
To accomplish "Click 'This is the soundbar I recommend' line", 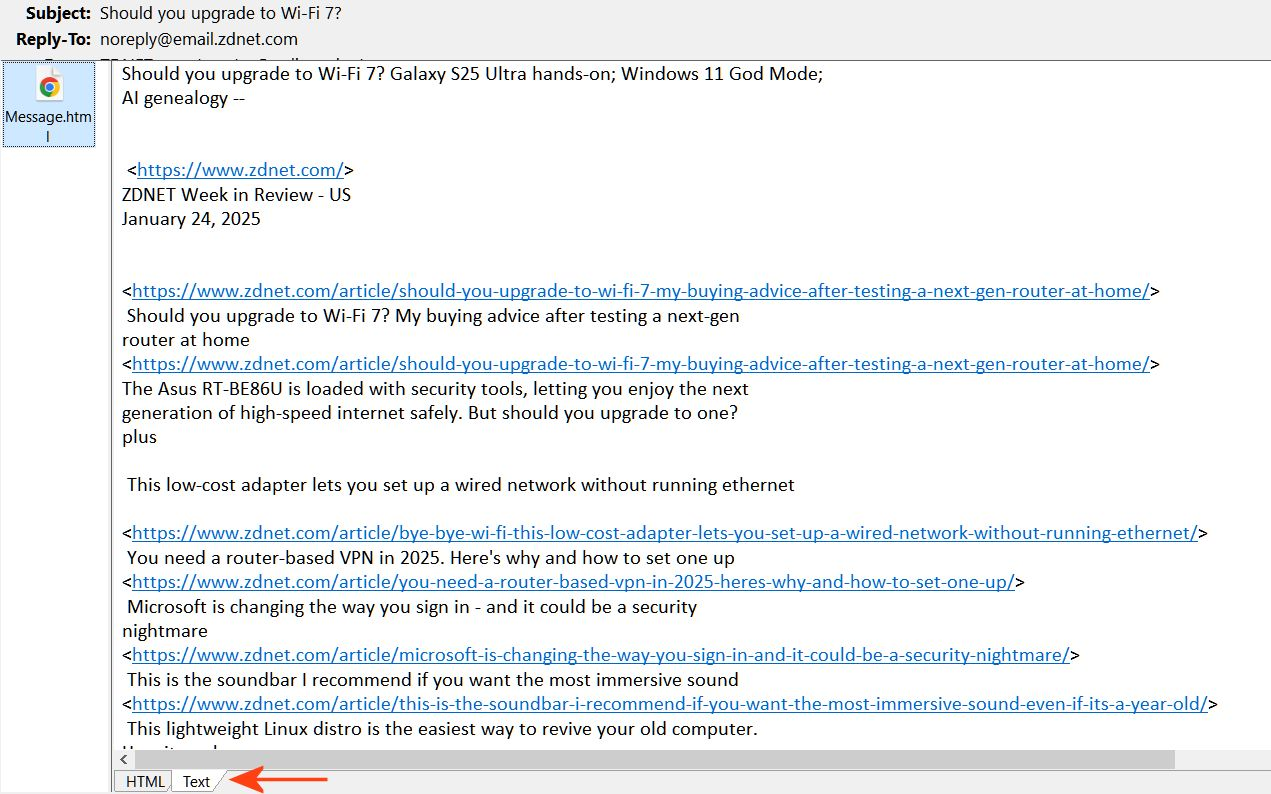I will [433, 679].
